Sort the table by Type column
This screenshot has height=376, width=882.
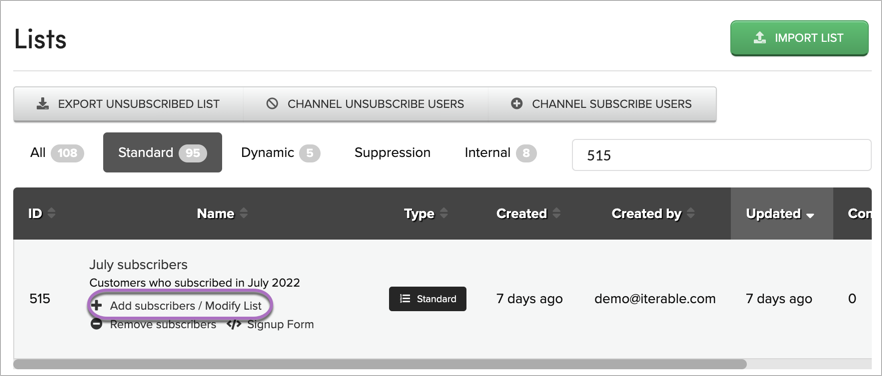point(444,213)
